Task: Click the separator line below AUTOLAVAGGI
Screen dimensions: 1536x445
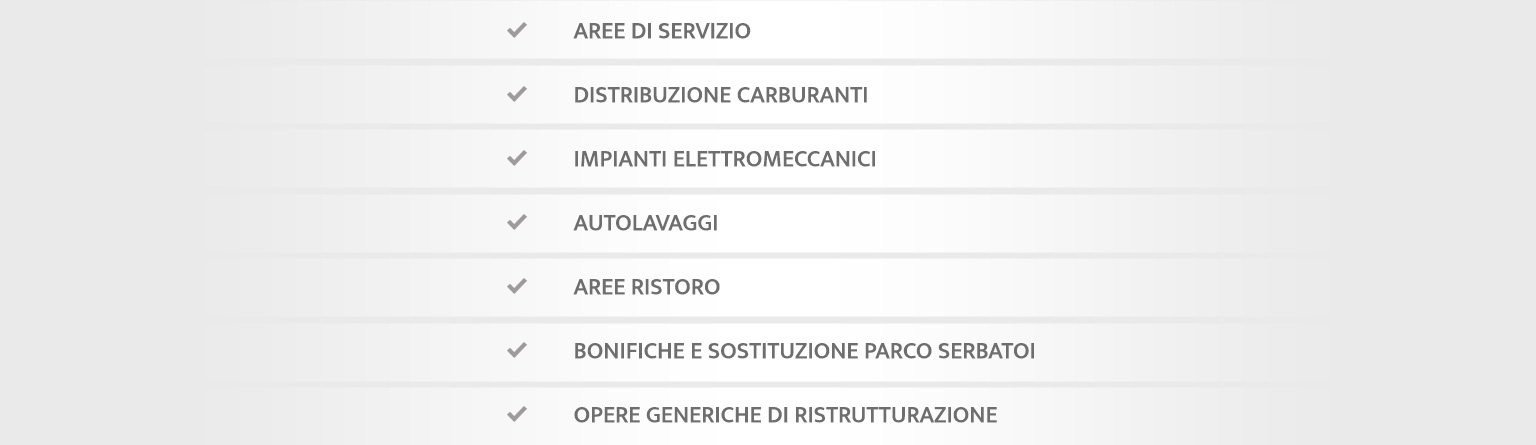Action: 768,255
